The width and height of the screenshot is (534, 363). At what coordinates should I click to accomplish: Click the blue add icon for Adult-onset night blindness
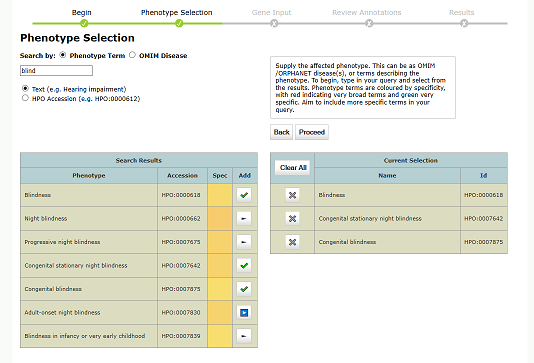[x=244, y=313]
